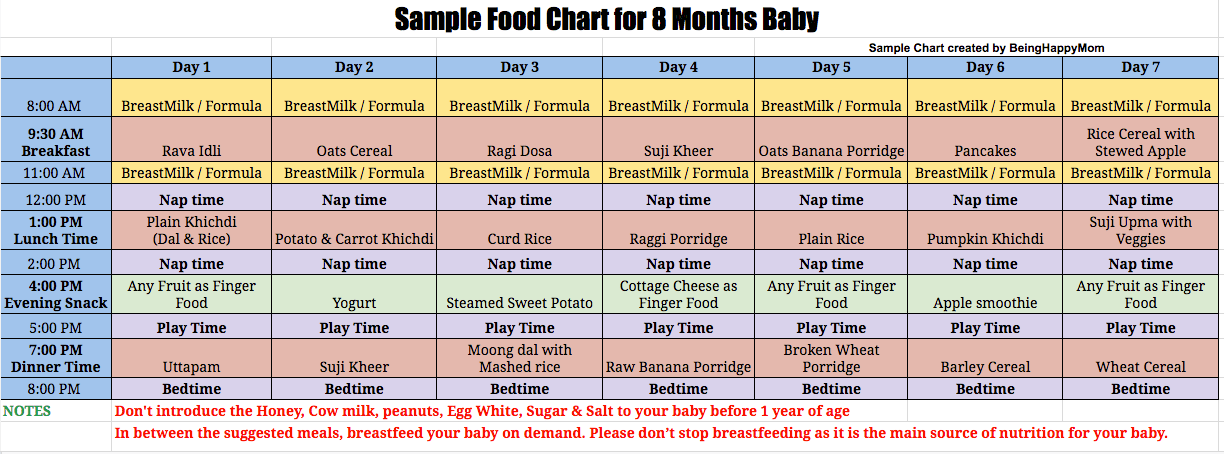Select the Broken Wheat Porridge cell
The width and height of the screenshot is (1224, 454).
(x=831, y=358)
